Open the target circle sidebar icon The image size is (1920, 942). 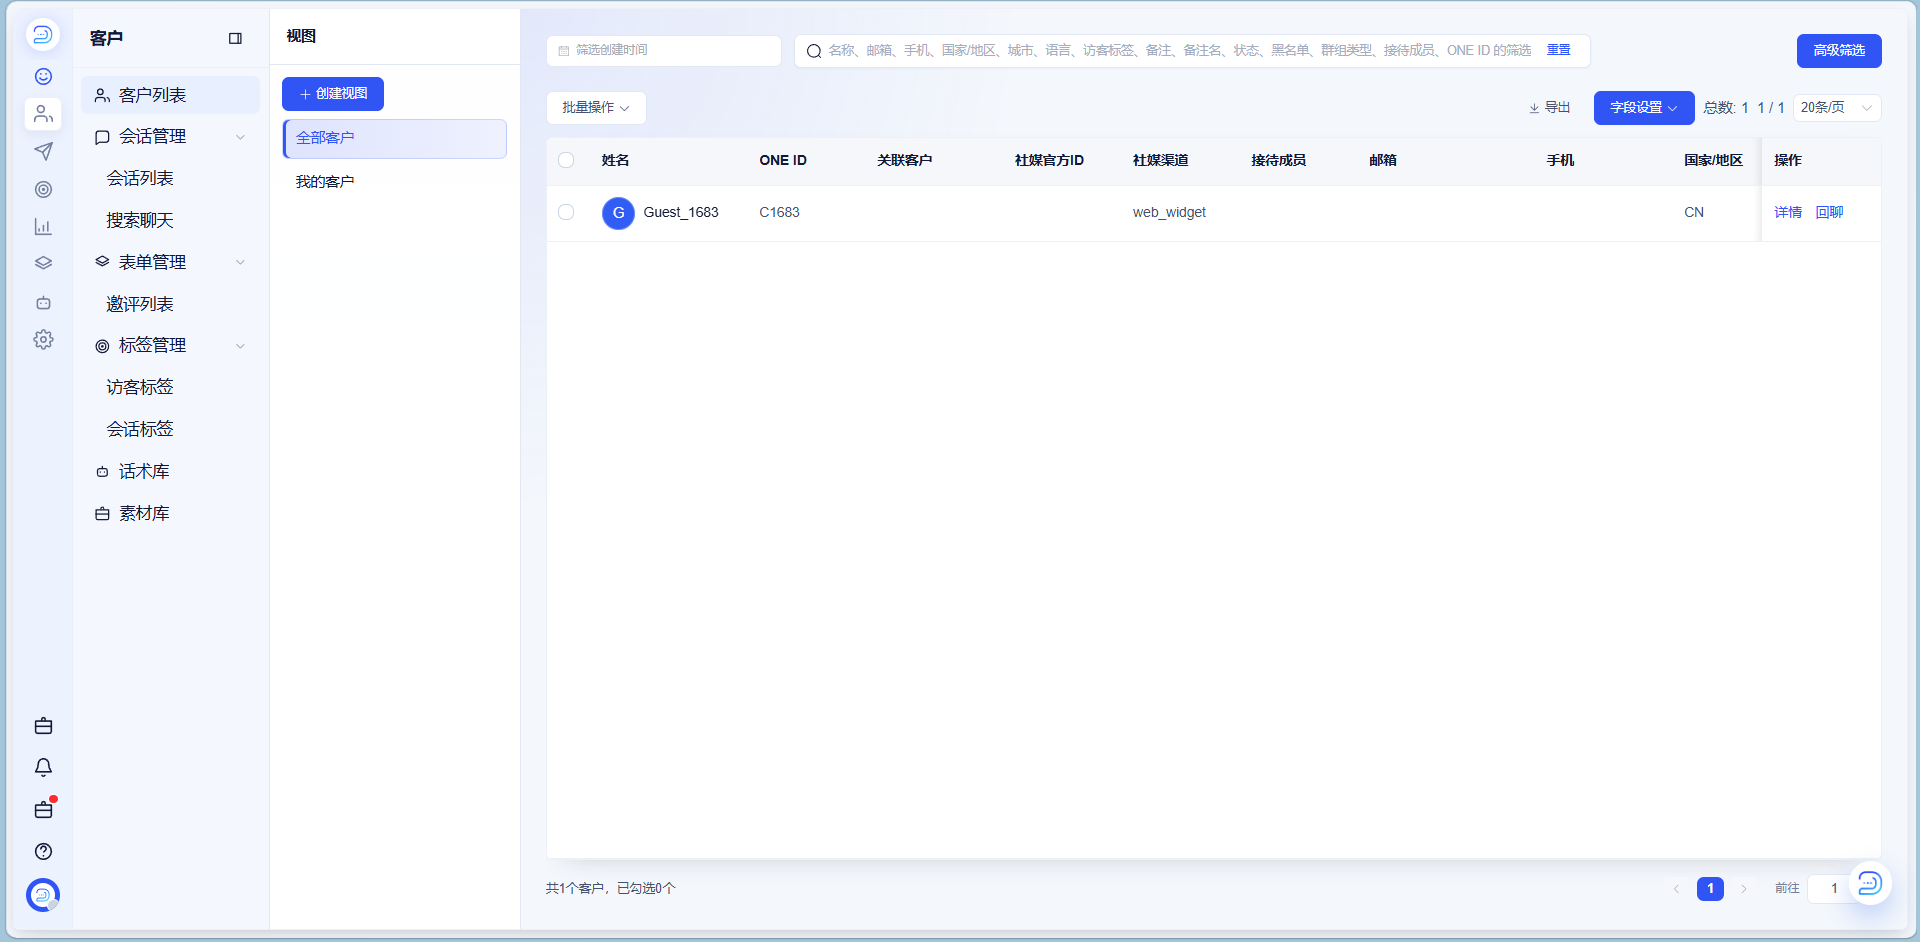43,189
